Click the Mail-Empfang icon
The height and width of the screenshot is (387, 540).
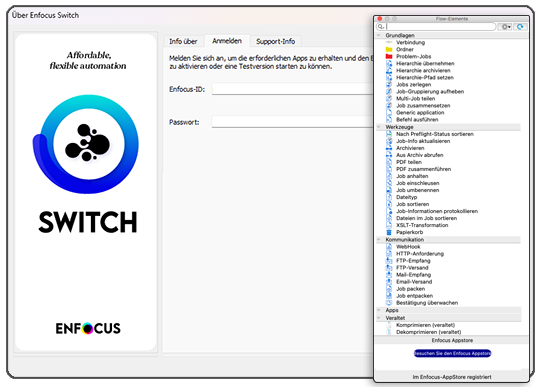389,275
